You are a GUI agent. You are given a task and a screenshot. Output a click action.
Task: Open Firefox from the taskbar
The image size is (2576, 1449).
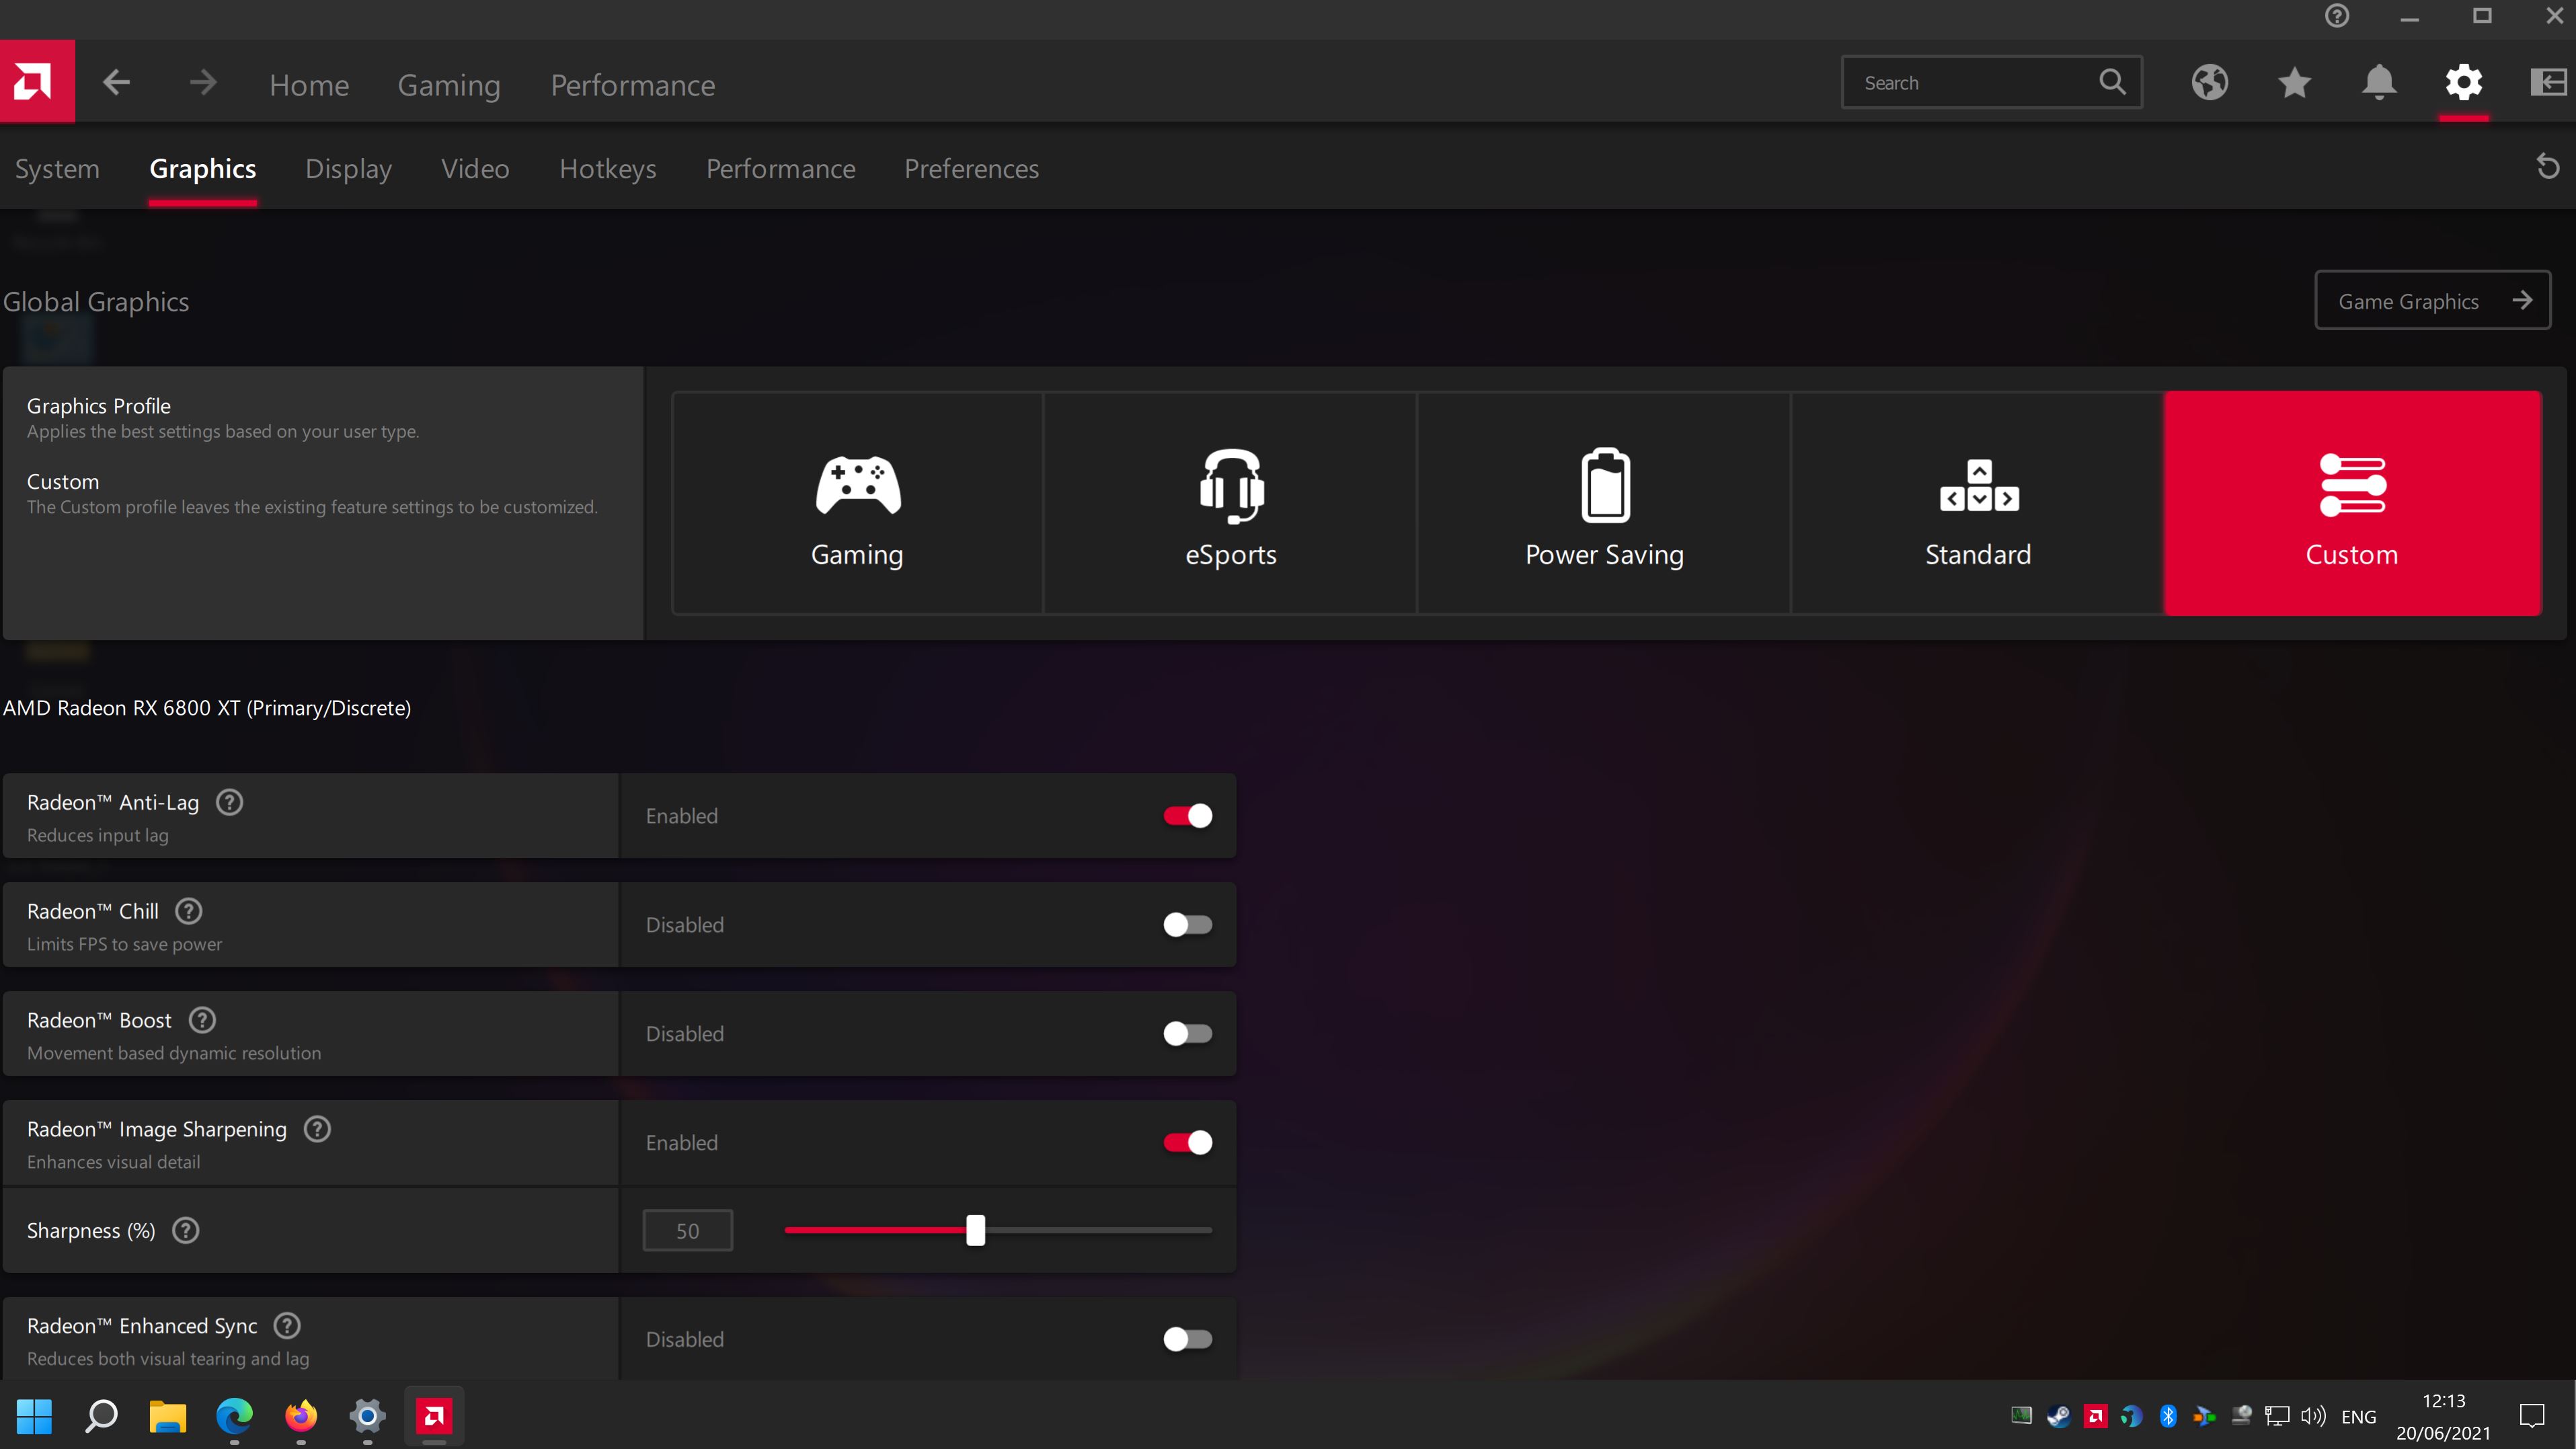(x=300, y=1416)
